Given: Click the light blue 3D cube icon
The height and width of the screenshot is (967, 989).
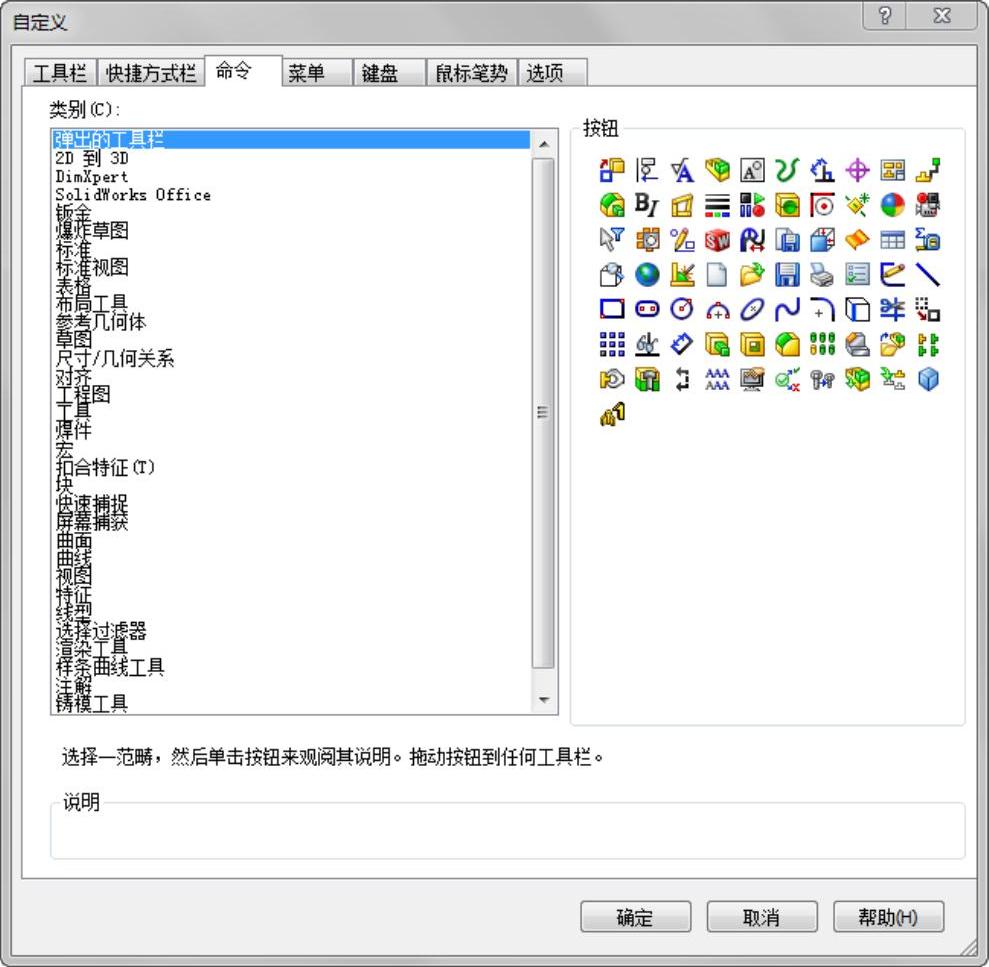Looking at the screenshot, I should (928, 380).
